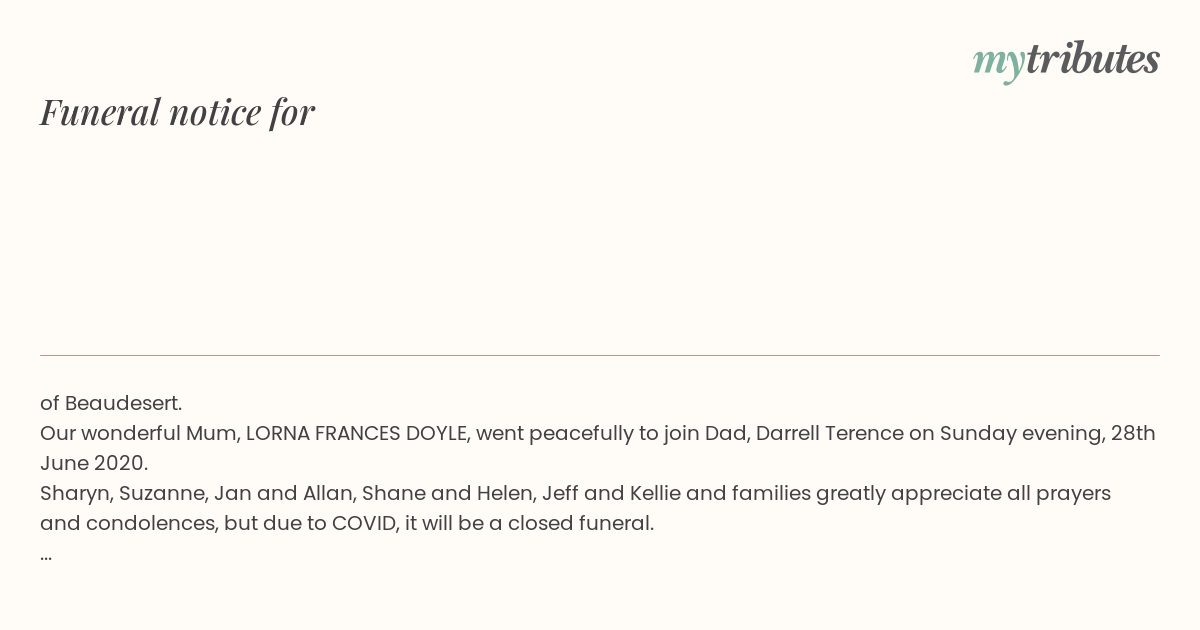
Task: Click the word COVID in the notice
Action: click(364, 523)
